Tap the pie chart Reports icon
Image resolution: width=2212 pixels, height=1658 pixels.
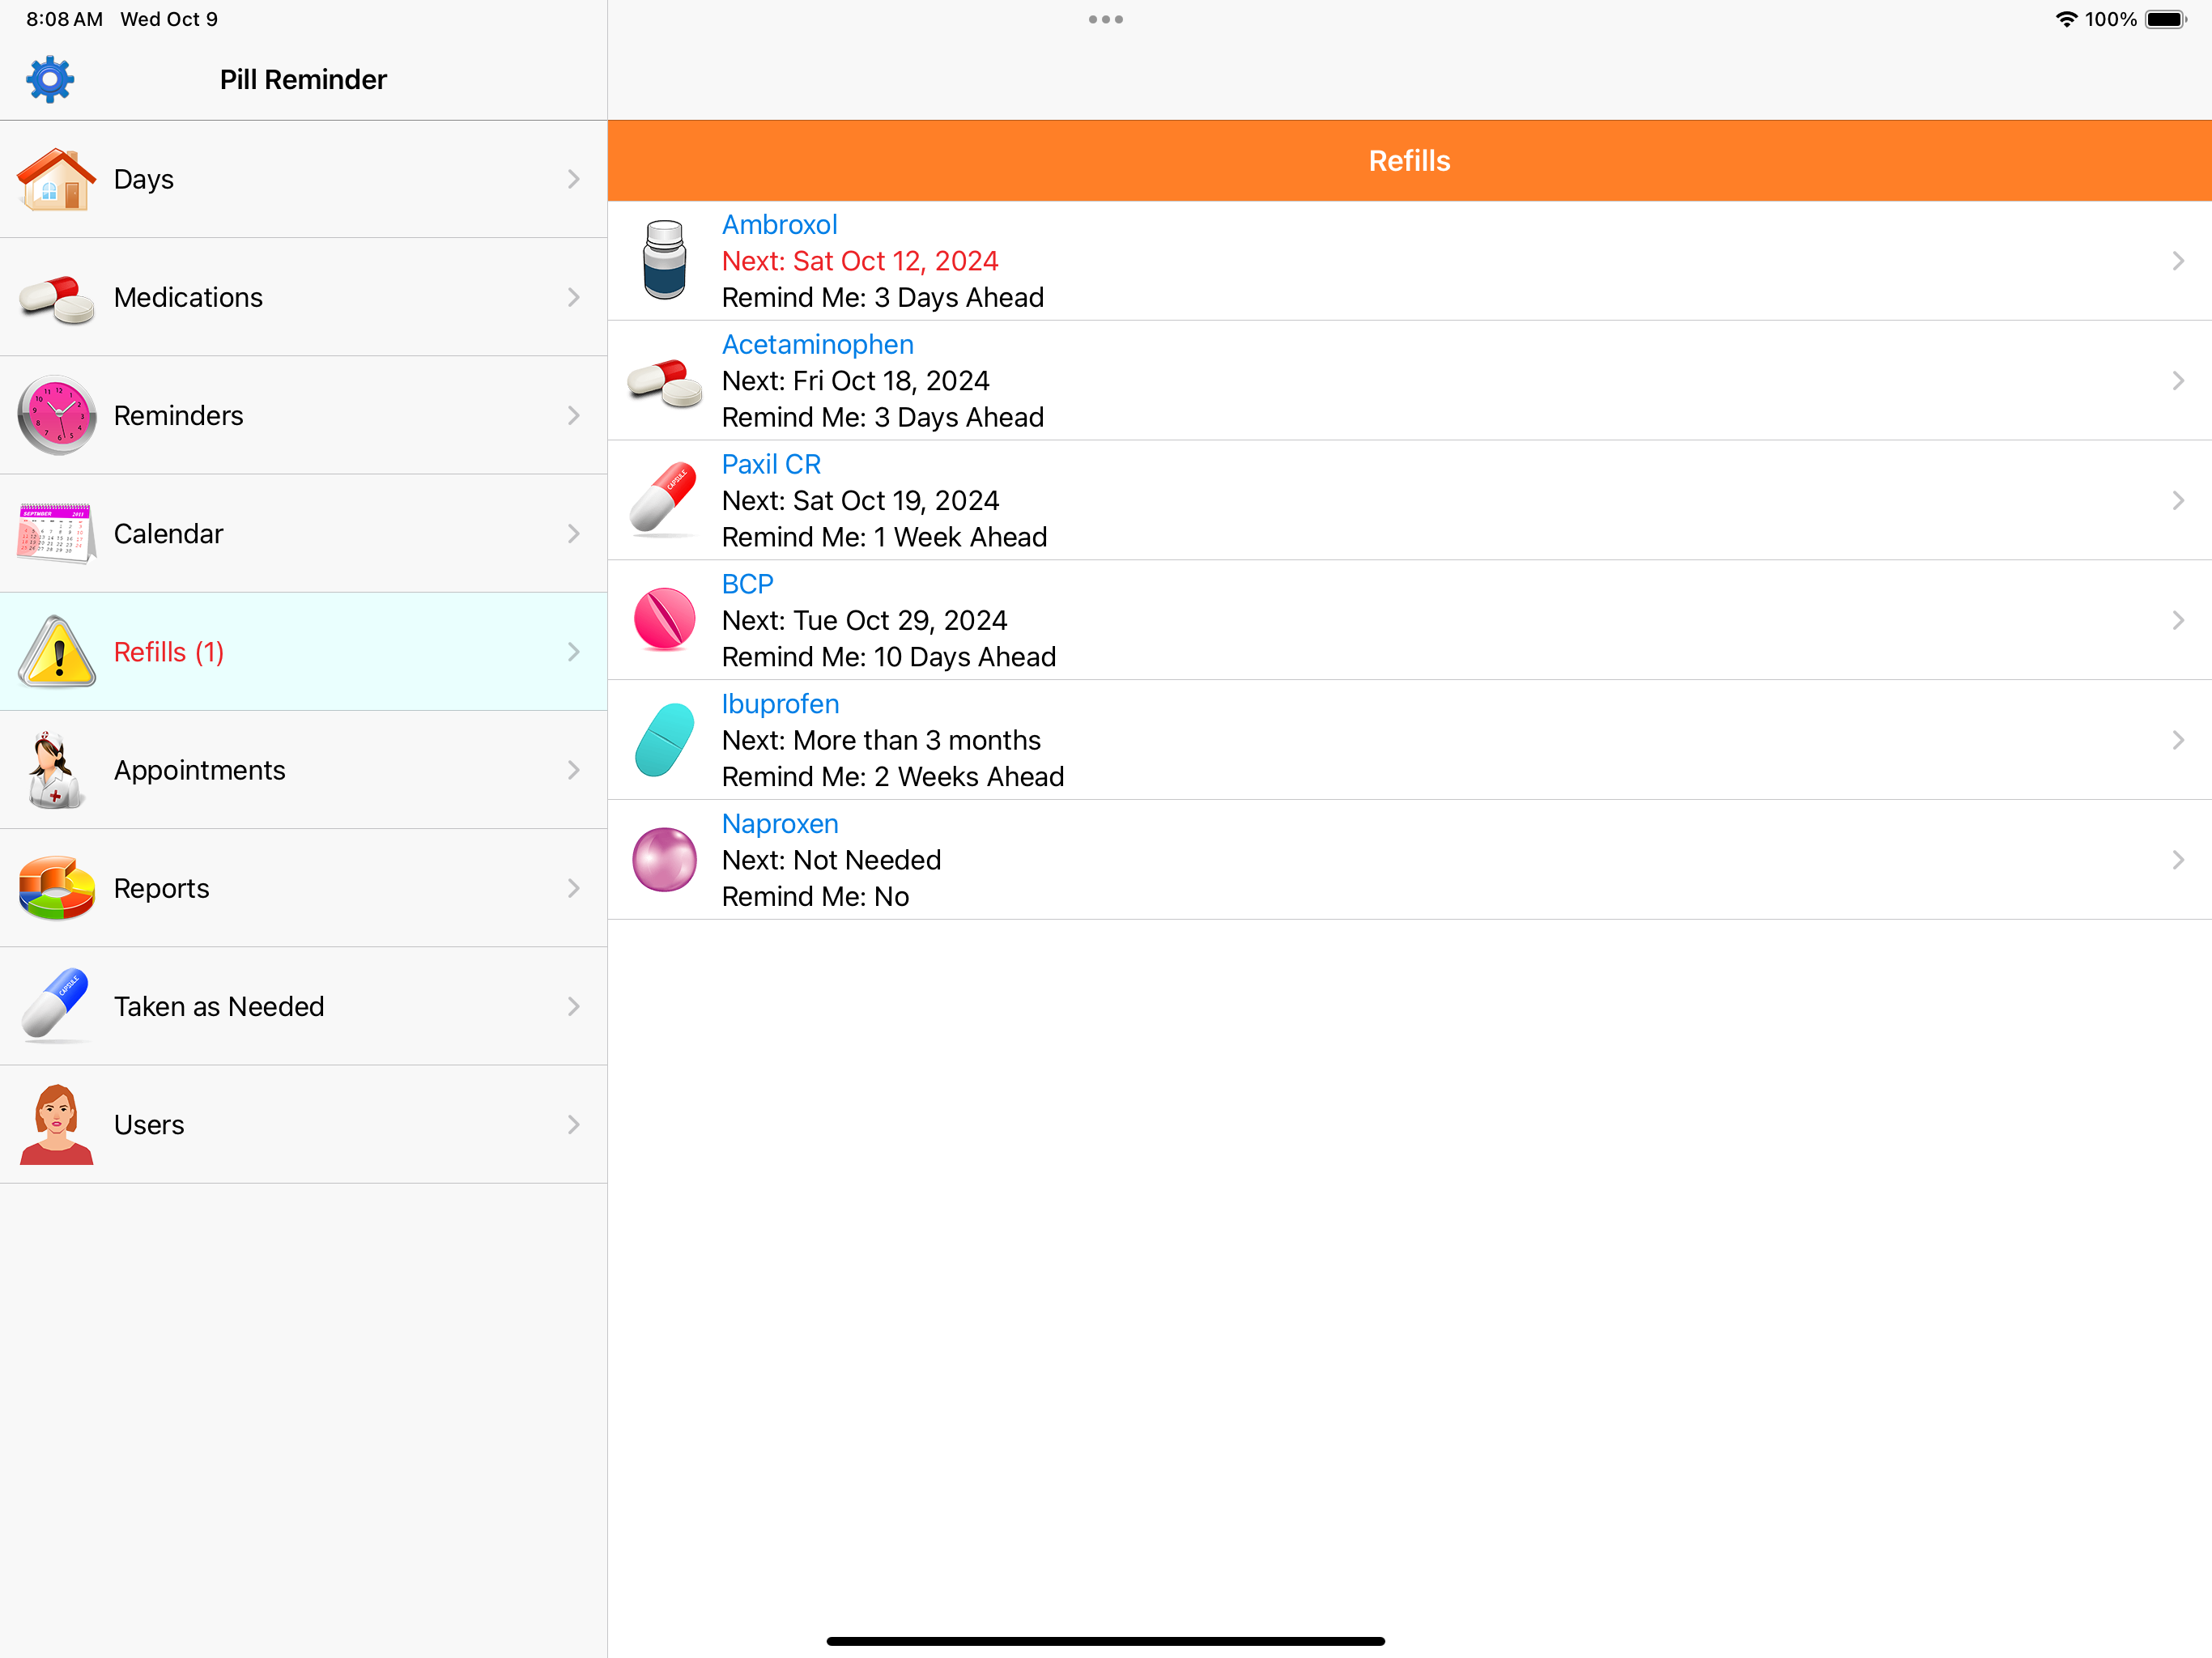[57, 888]
